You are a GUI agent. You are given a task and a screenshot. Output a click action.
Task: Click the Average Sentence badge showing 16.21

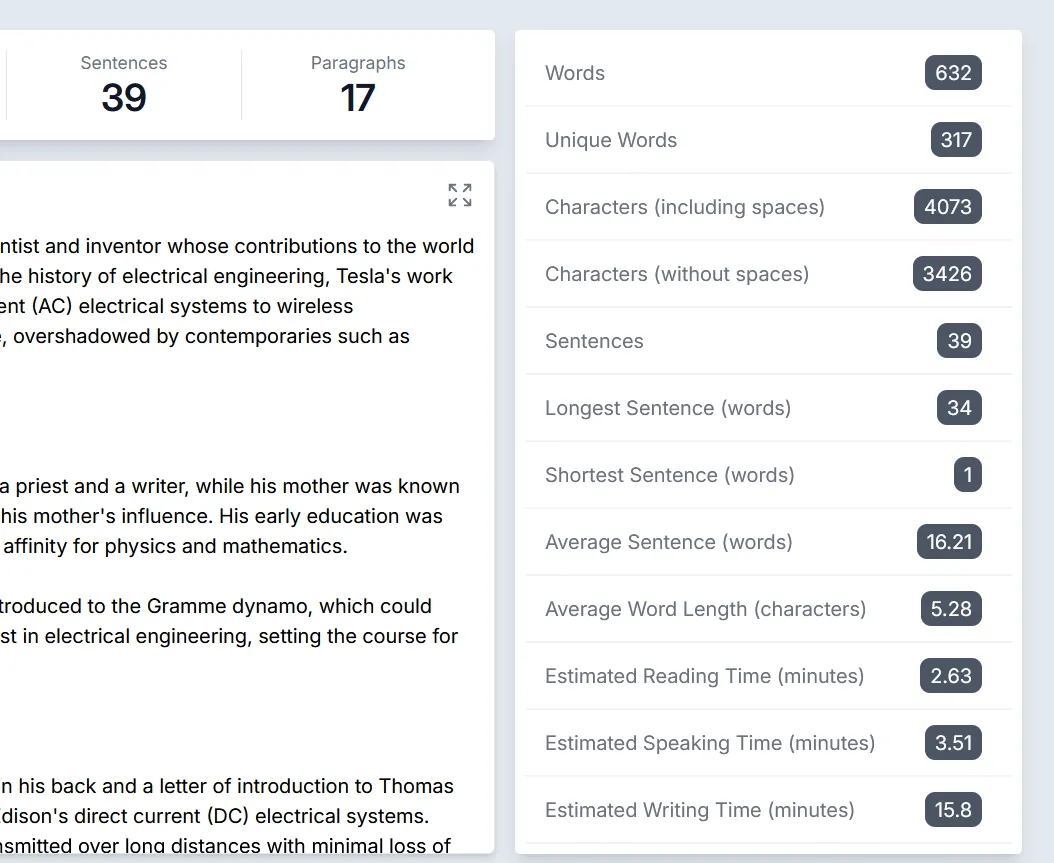coord(948,541)
